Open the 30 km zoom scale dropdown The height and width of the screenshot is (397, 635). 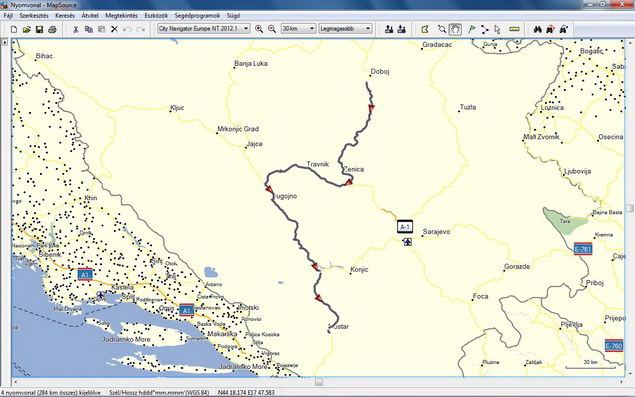[298, 29]
